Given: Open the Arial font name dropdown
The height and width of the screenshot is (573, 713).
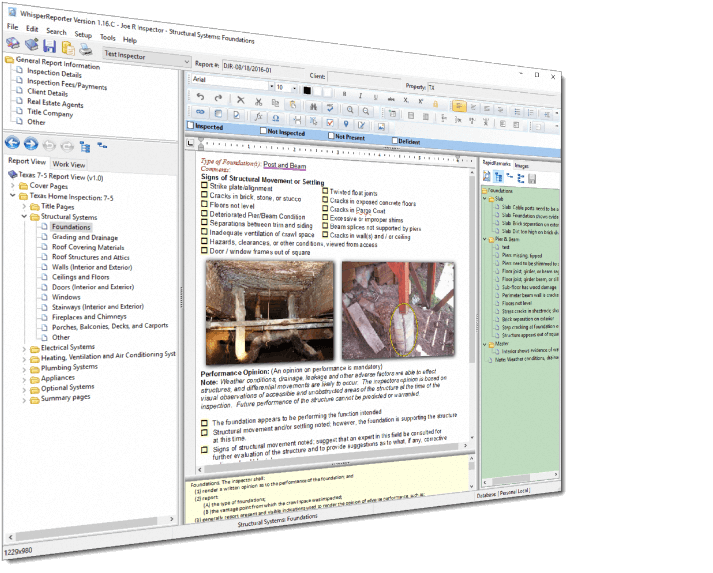Looking at the screenshot, I should click(271, 85).
